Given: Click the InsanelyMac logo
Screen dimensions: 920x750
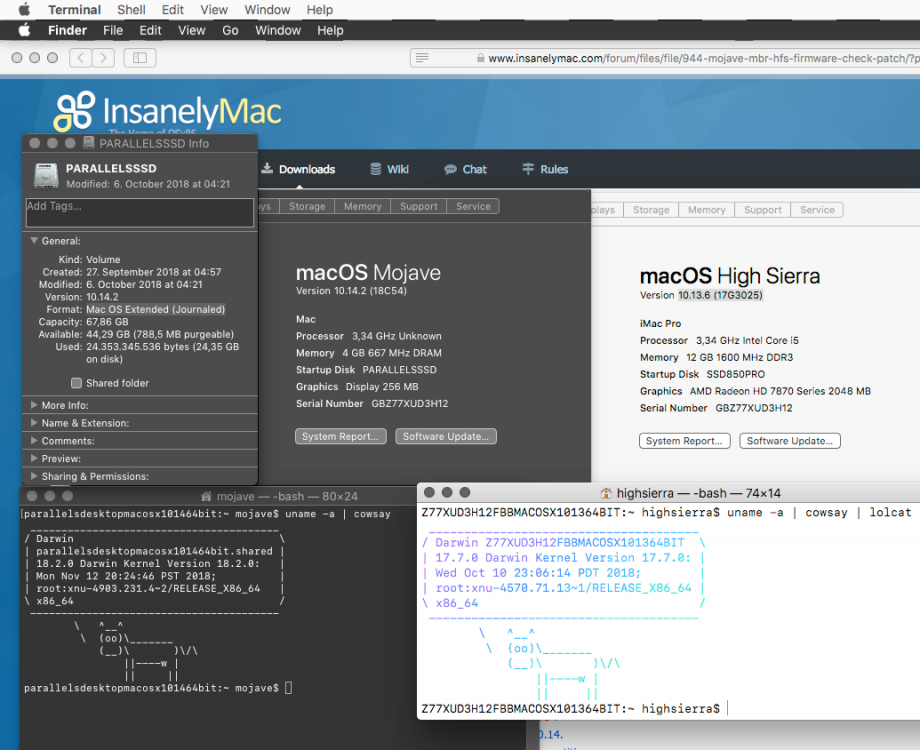Looking at the screenshot, I should coord(167,112).
